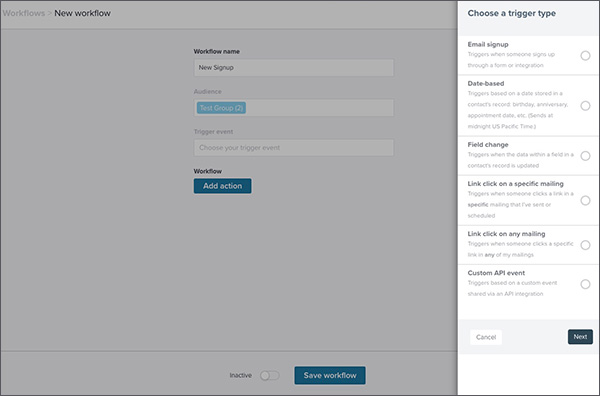
Task: Click the 'Choose a trigger type' heading
Action: point(512,13)
